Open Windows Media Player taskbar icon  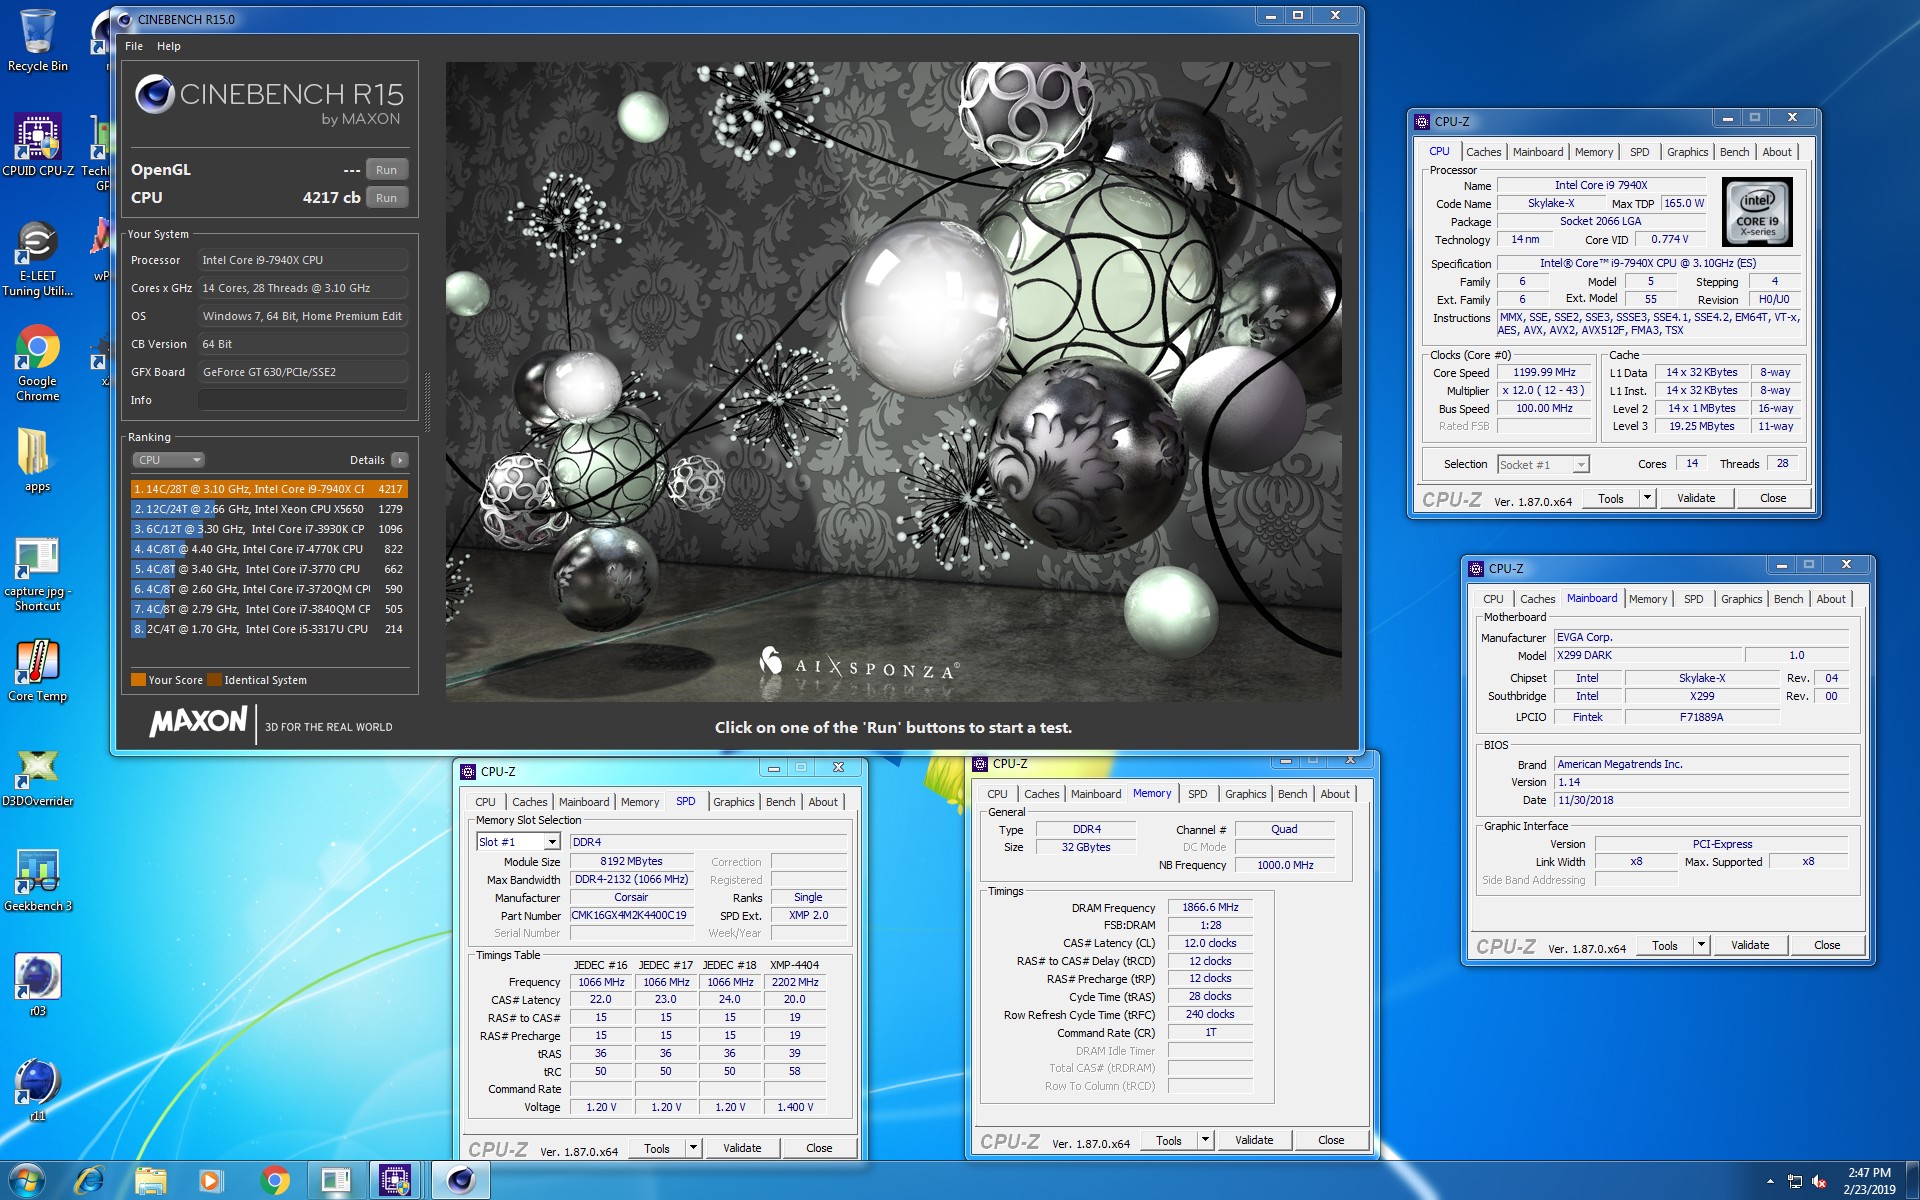pyautogui.click(x=211, y=1181)
